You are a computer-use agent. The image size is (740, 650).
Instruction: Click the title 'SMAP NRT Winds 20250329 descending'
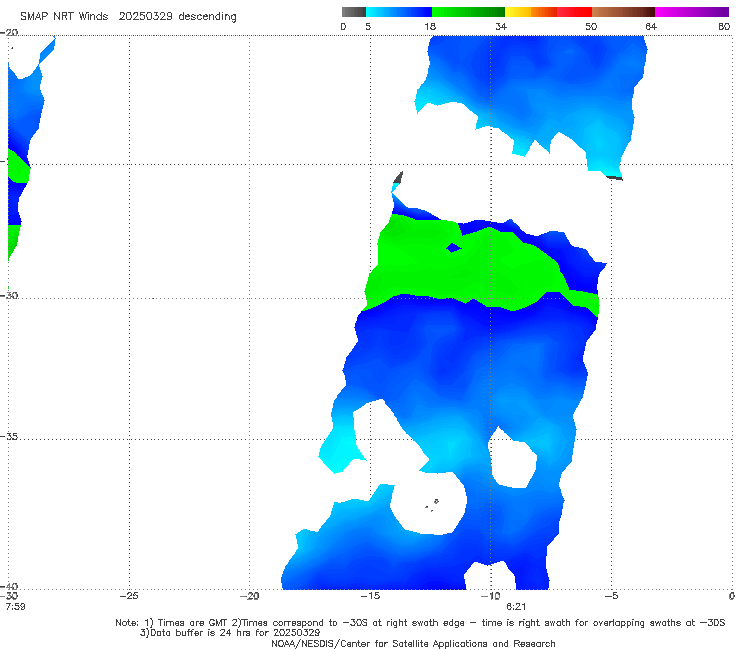click(128, 17)
